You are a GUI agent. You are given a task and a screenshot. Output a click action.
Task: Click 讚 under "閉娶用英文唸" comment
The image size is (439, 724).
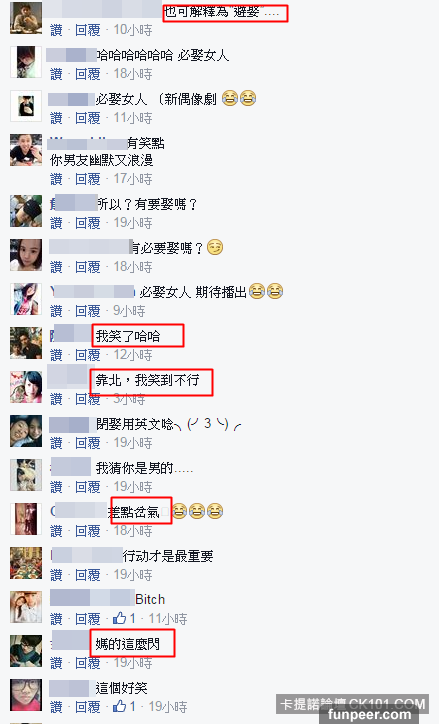56,443
